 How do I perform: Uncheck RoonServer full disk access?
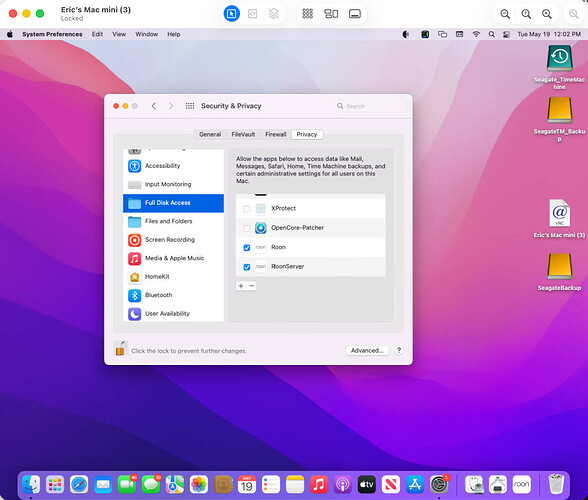[246, 267]
